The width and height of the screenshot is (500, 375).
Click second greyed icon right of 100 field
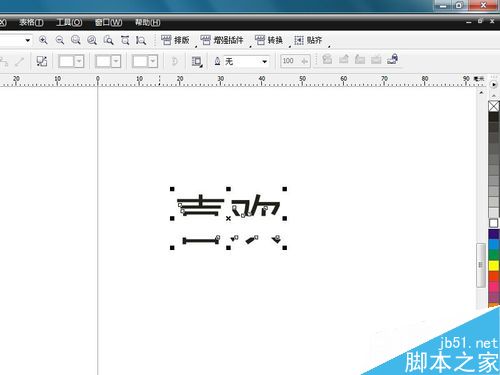344,59
